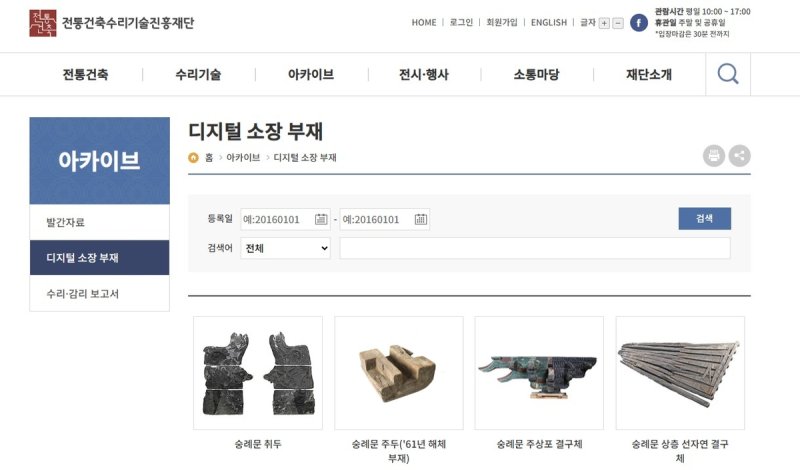Click 아카이브 in the breadcrumb
The height and width of the screenshot is (470, 800).
pyautogui.click(x=243, y=158)
